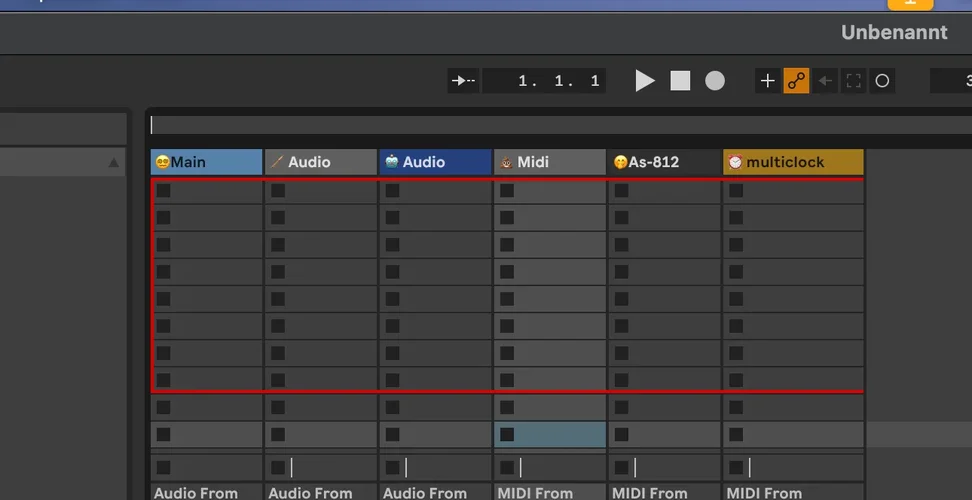Select the Main track header
972x500 pixels.
tap(206, 162)
